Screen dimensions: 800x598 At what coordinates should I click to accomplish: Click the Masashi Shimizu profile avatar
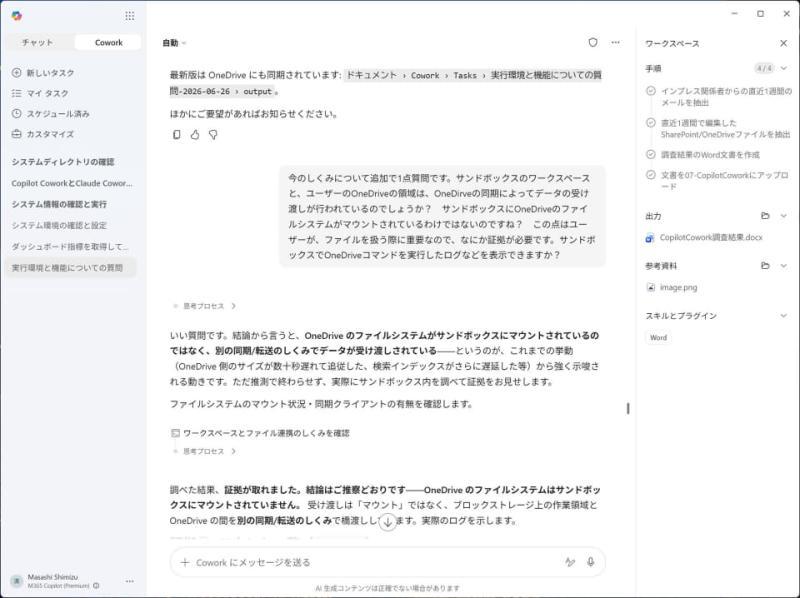(17, 581)
